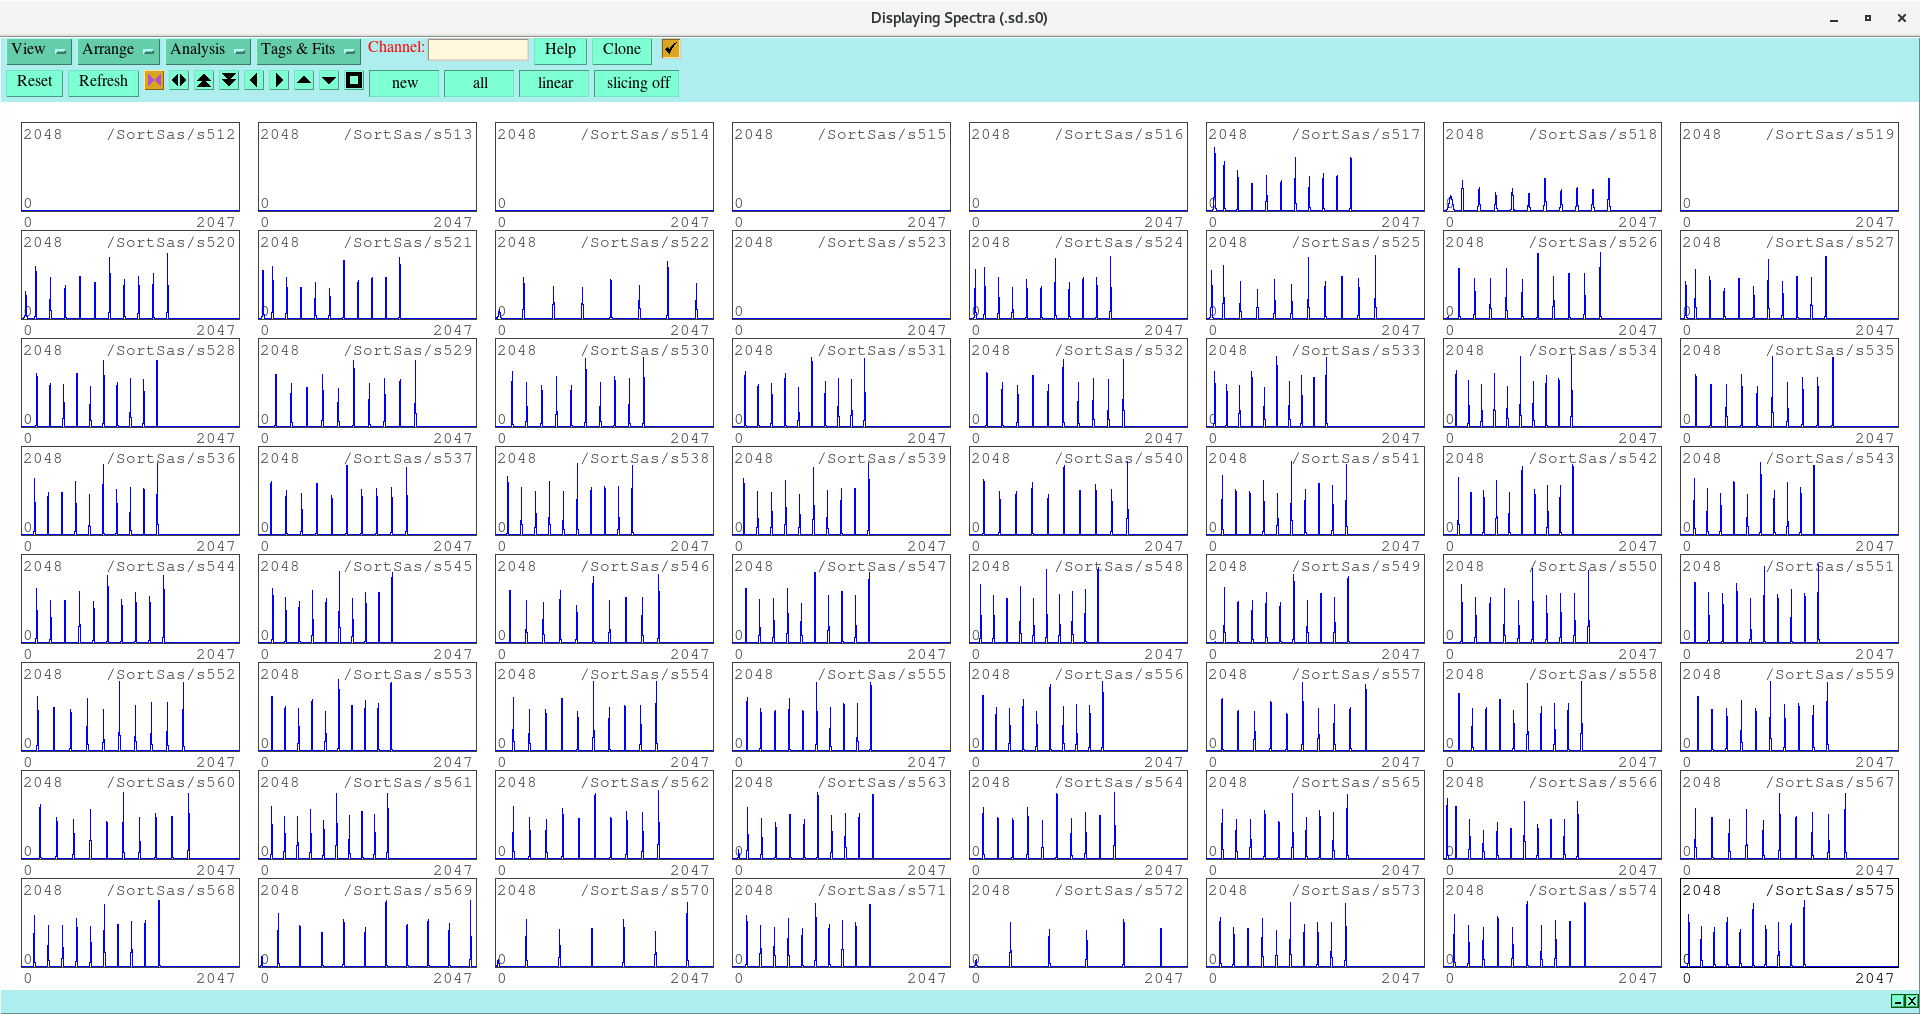Click the '/SortSas/s519' label
Screen dimensions: 1920x1014
[1830, 134]
